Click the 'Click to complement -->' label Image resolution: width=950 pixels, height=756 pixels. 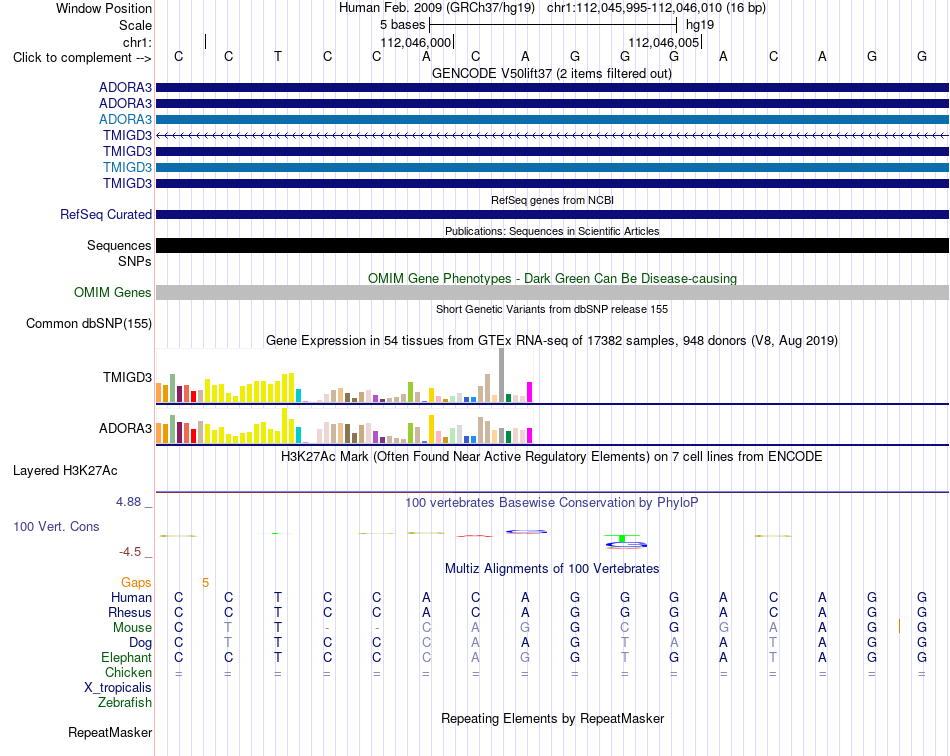click(x=82, y=58)
